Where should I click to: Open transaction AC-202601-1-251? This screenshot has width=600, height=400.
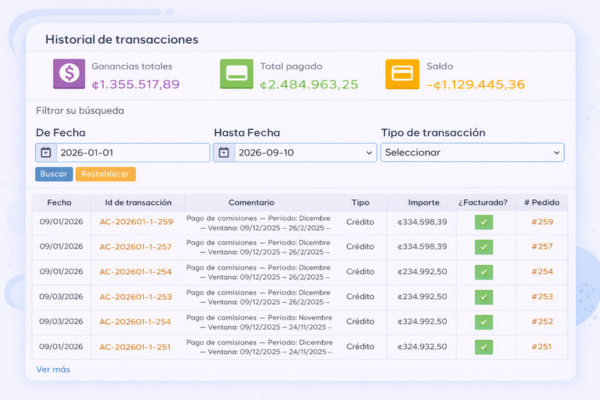tap(135, 347)
